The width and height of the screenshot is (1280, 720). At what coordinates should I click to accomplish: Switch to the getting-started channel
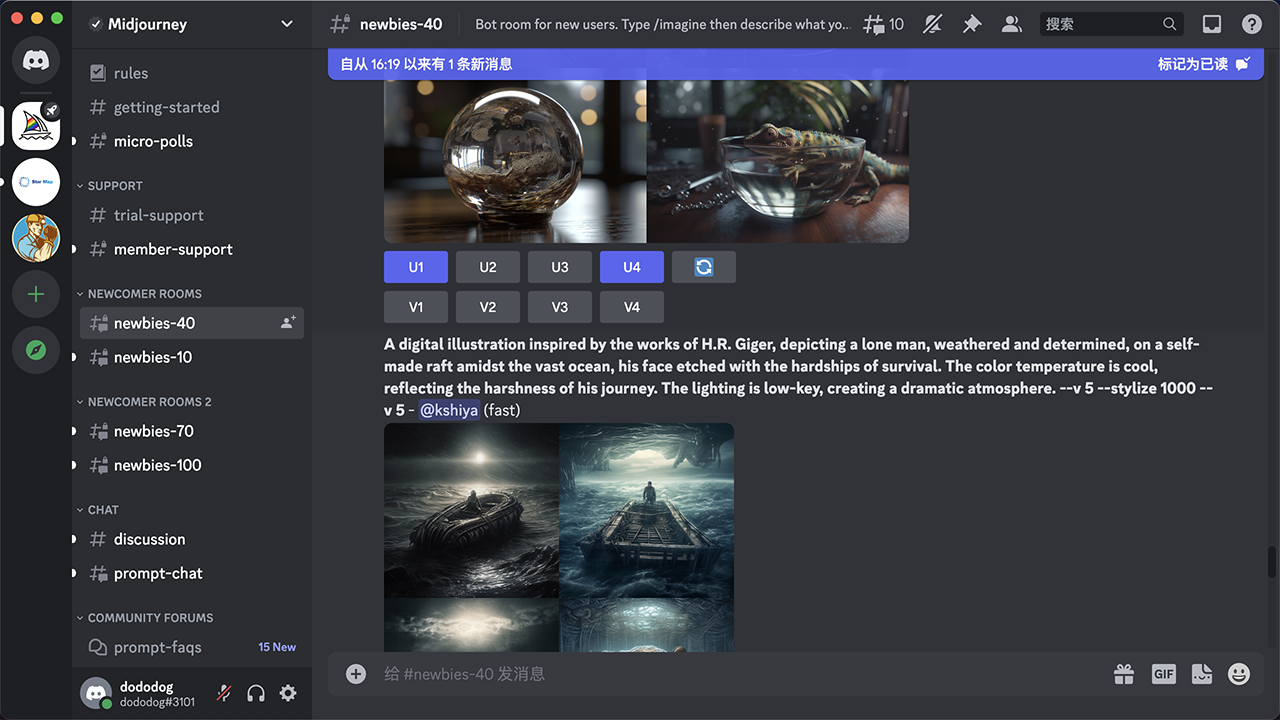(x=166, y=107)
